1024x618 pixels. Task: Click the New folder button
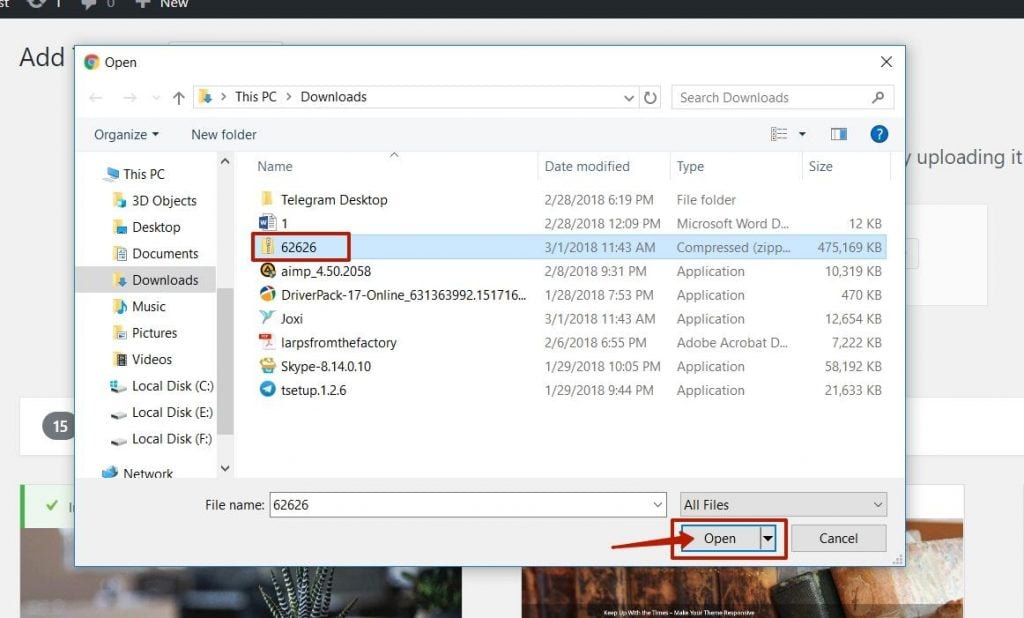224,135
